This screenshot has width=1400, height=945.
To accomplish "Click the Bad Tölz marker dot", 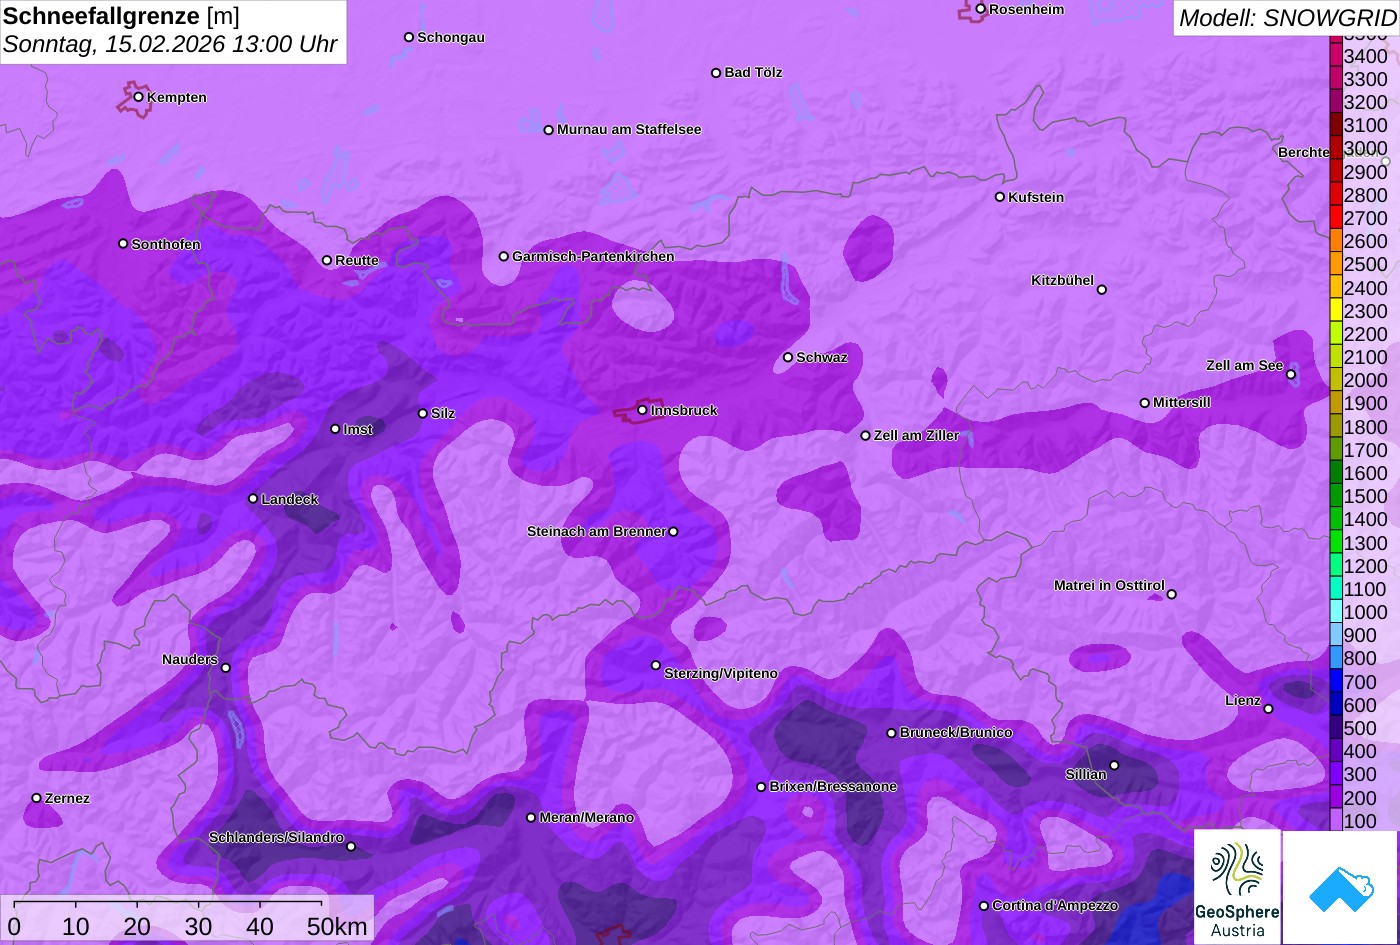I will coord(716,73).
